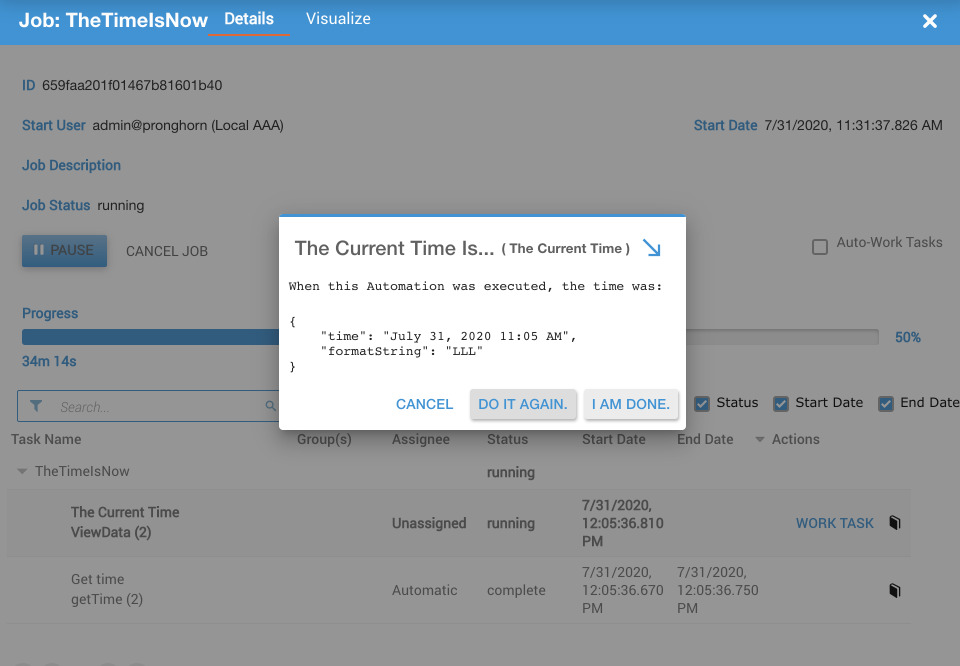Click the Job Status running value
This screenshot has width=960, height=666.
tap(121, 206)
